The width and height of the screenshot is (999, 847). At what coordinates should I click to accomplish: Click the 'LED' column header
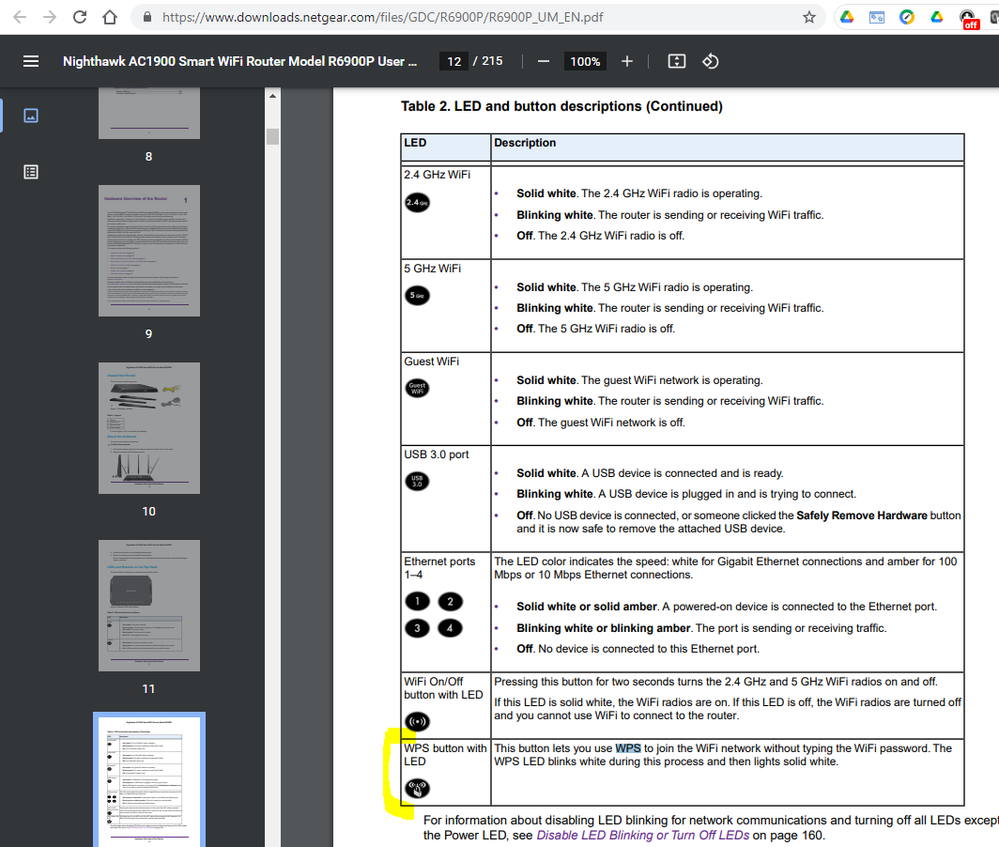point(415,143)
